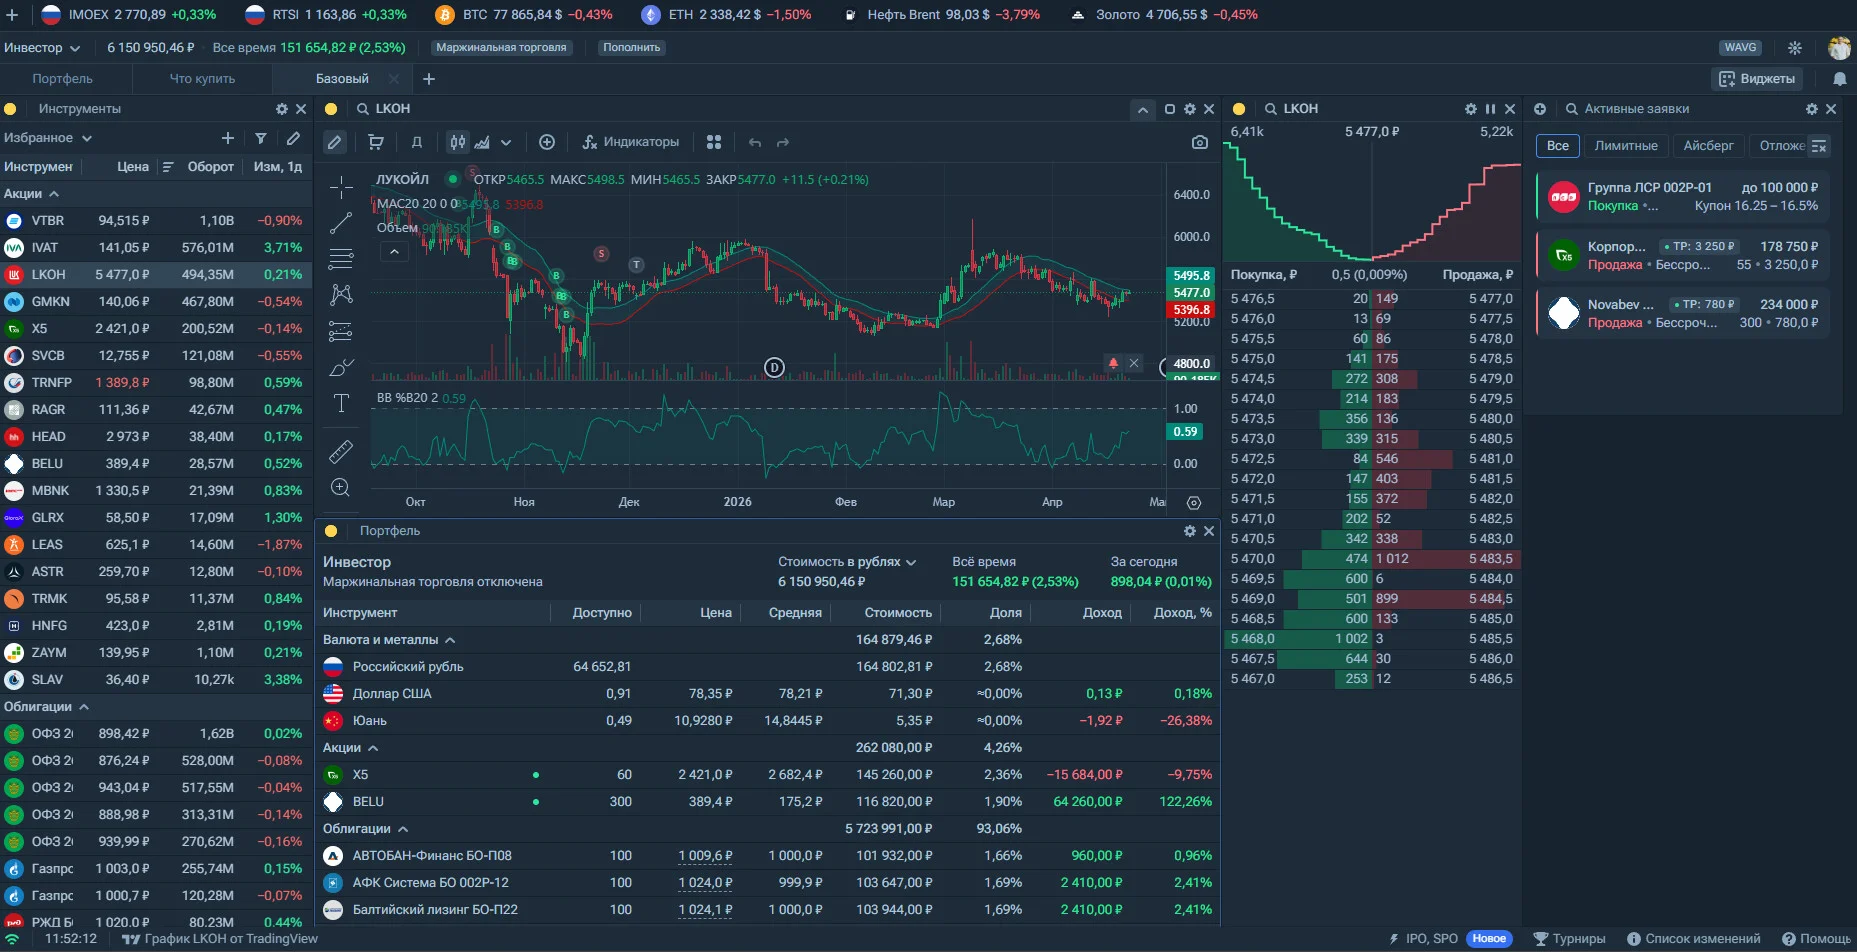Undo last chart action

755,142
